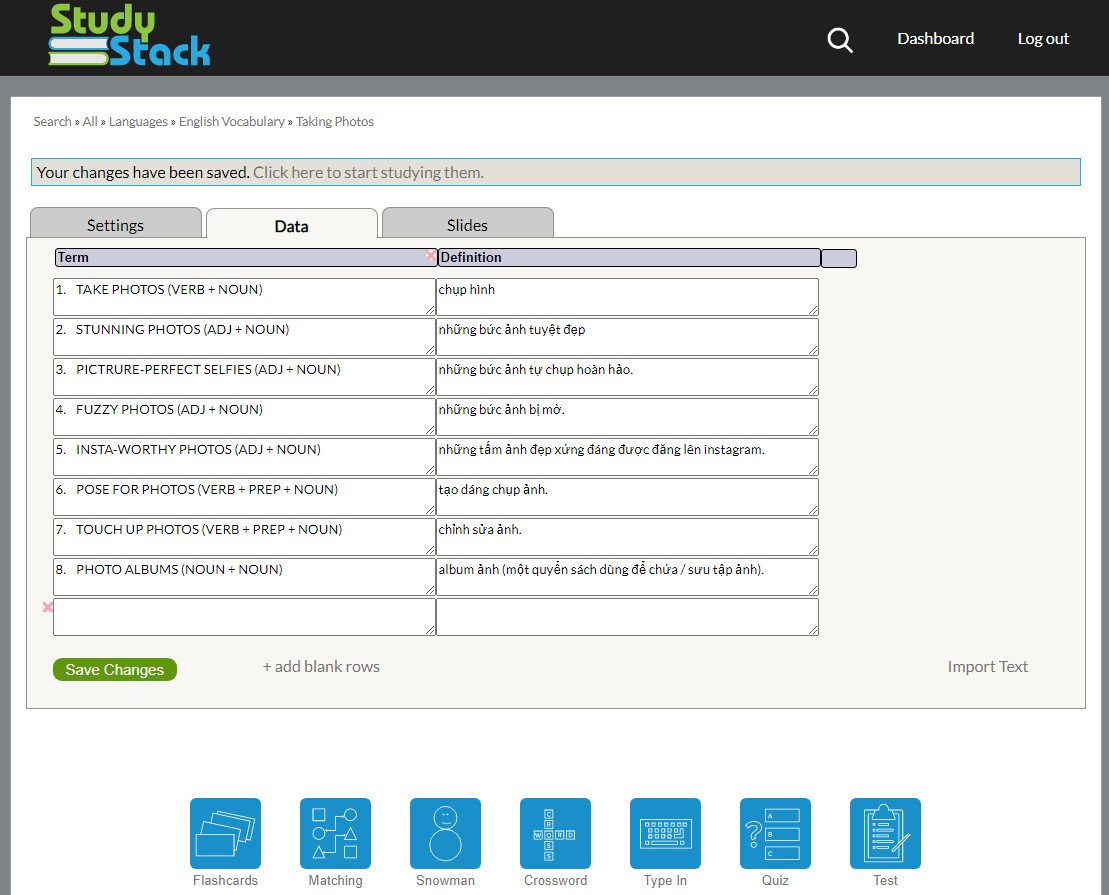Open the Crossword puzzle icon
Viewport: 1109px width, 895px height.
555,833
